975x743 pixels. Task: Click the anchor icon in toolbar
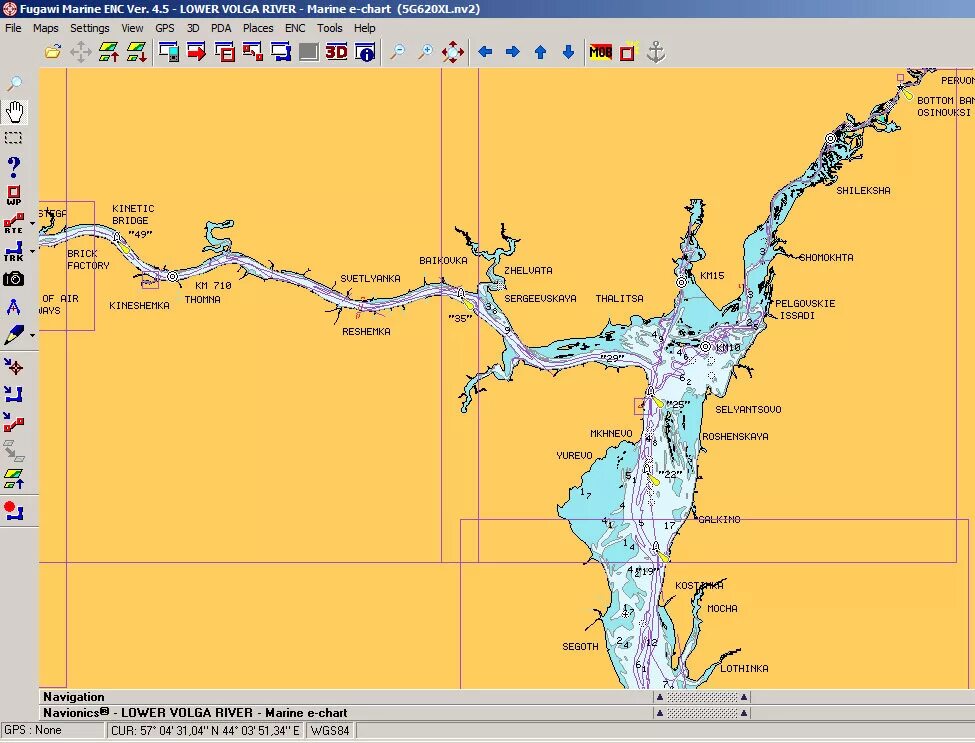tap(656, 52)
